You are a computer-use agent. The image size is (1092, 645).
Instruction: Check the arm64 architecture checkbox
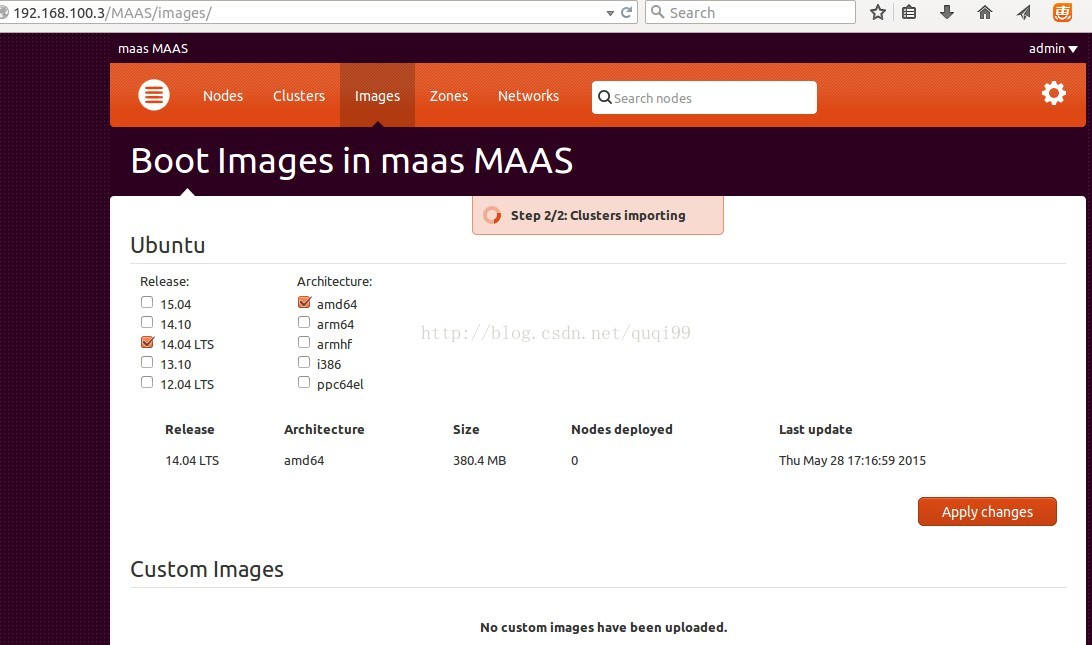[x=304, y=322]
